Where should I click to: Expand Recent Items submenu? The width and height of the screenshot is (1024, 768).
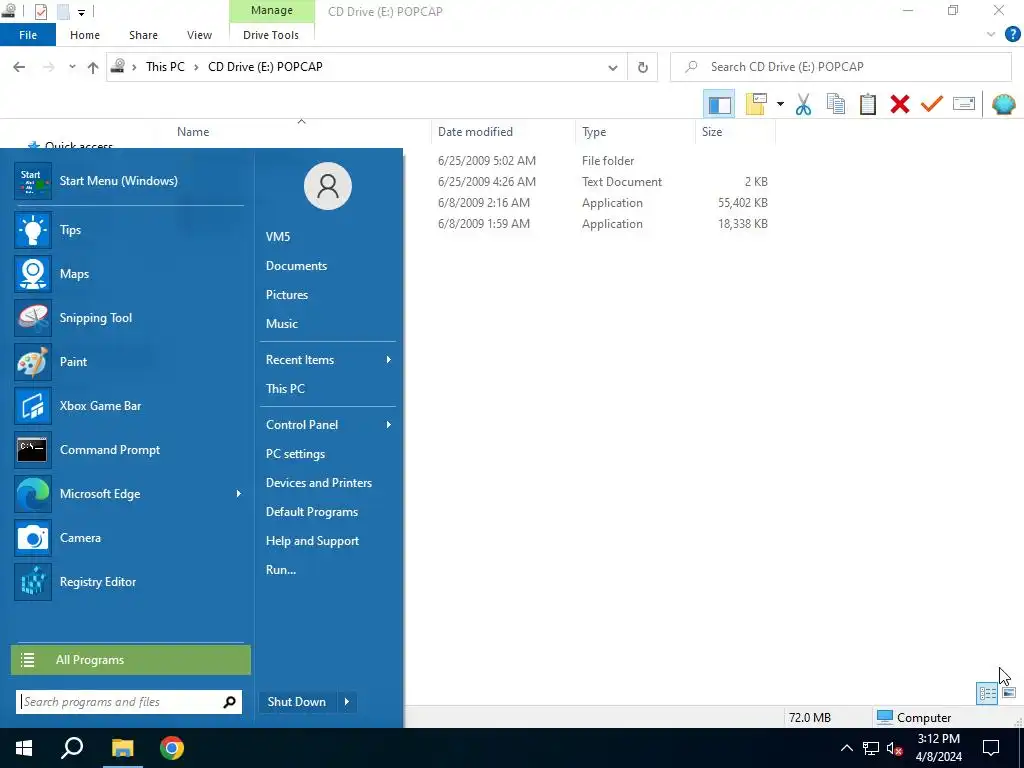(389, 360)
